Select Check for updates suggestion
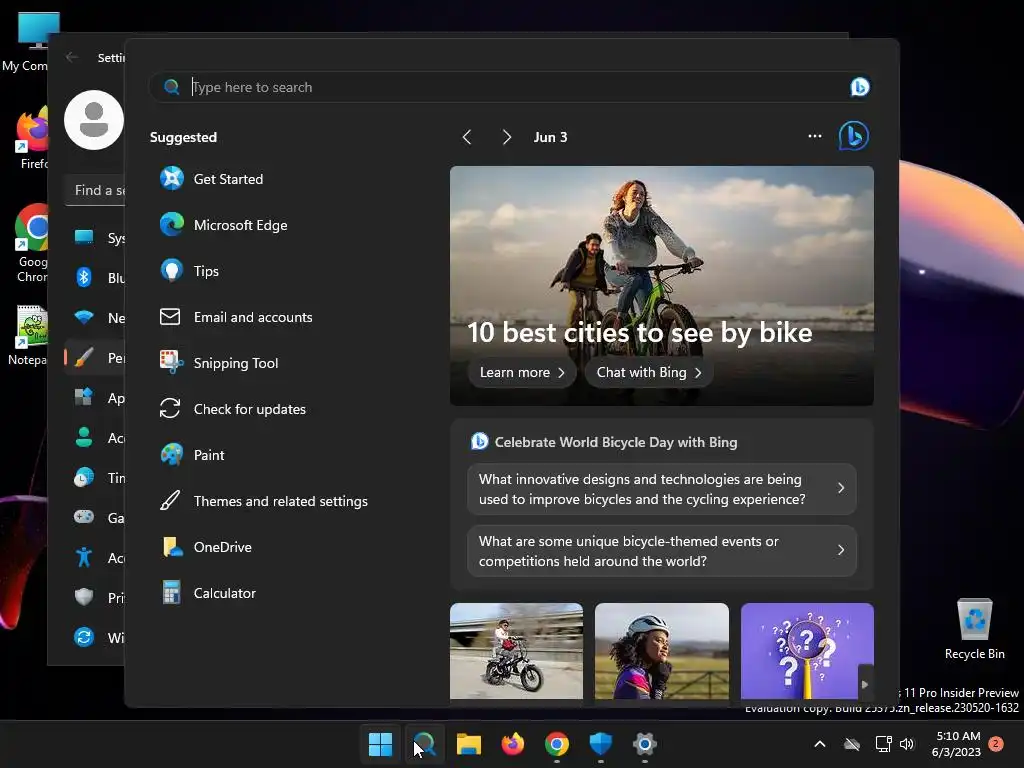Image resolution: width=1024 pixels, height=768 pixels. [x=233, y=409]
